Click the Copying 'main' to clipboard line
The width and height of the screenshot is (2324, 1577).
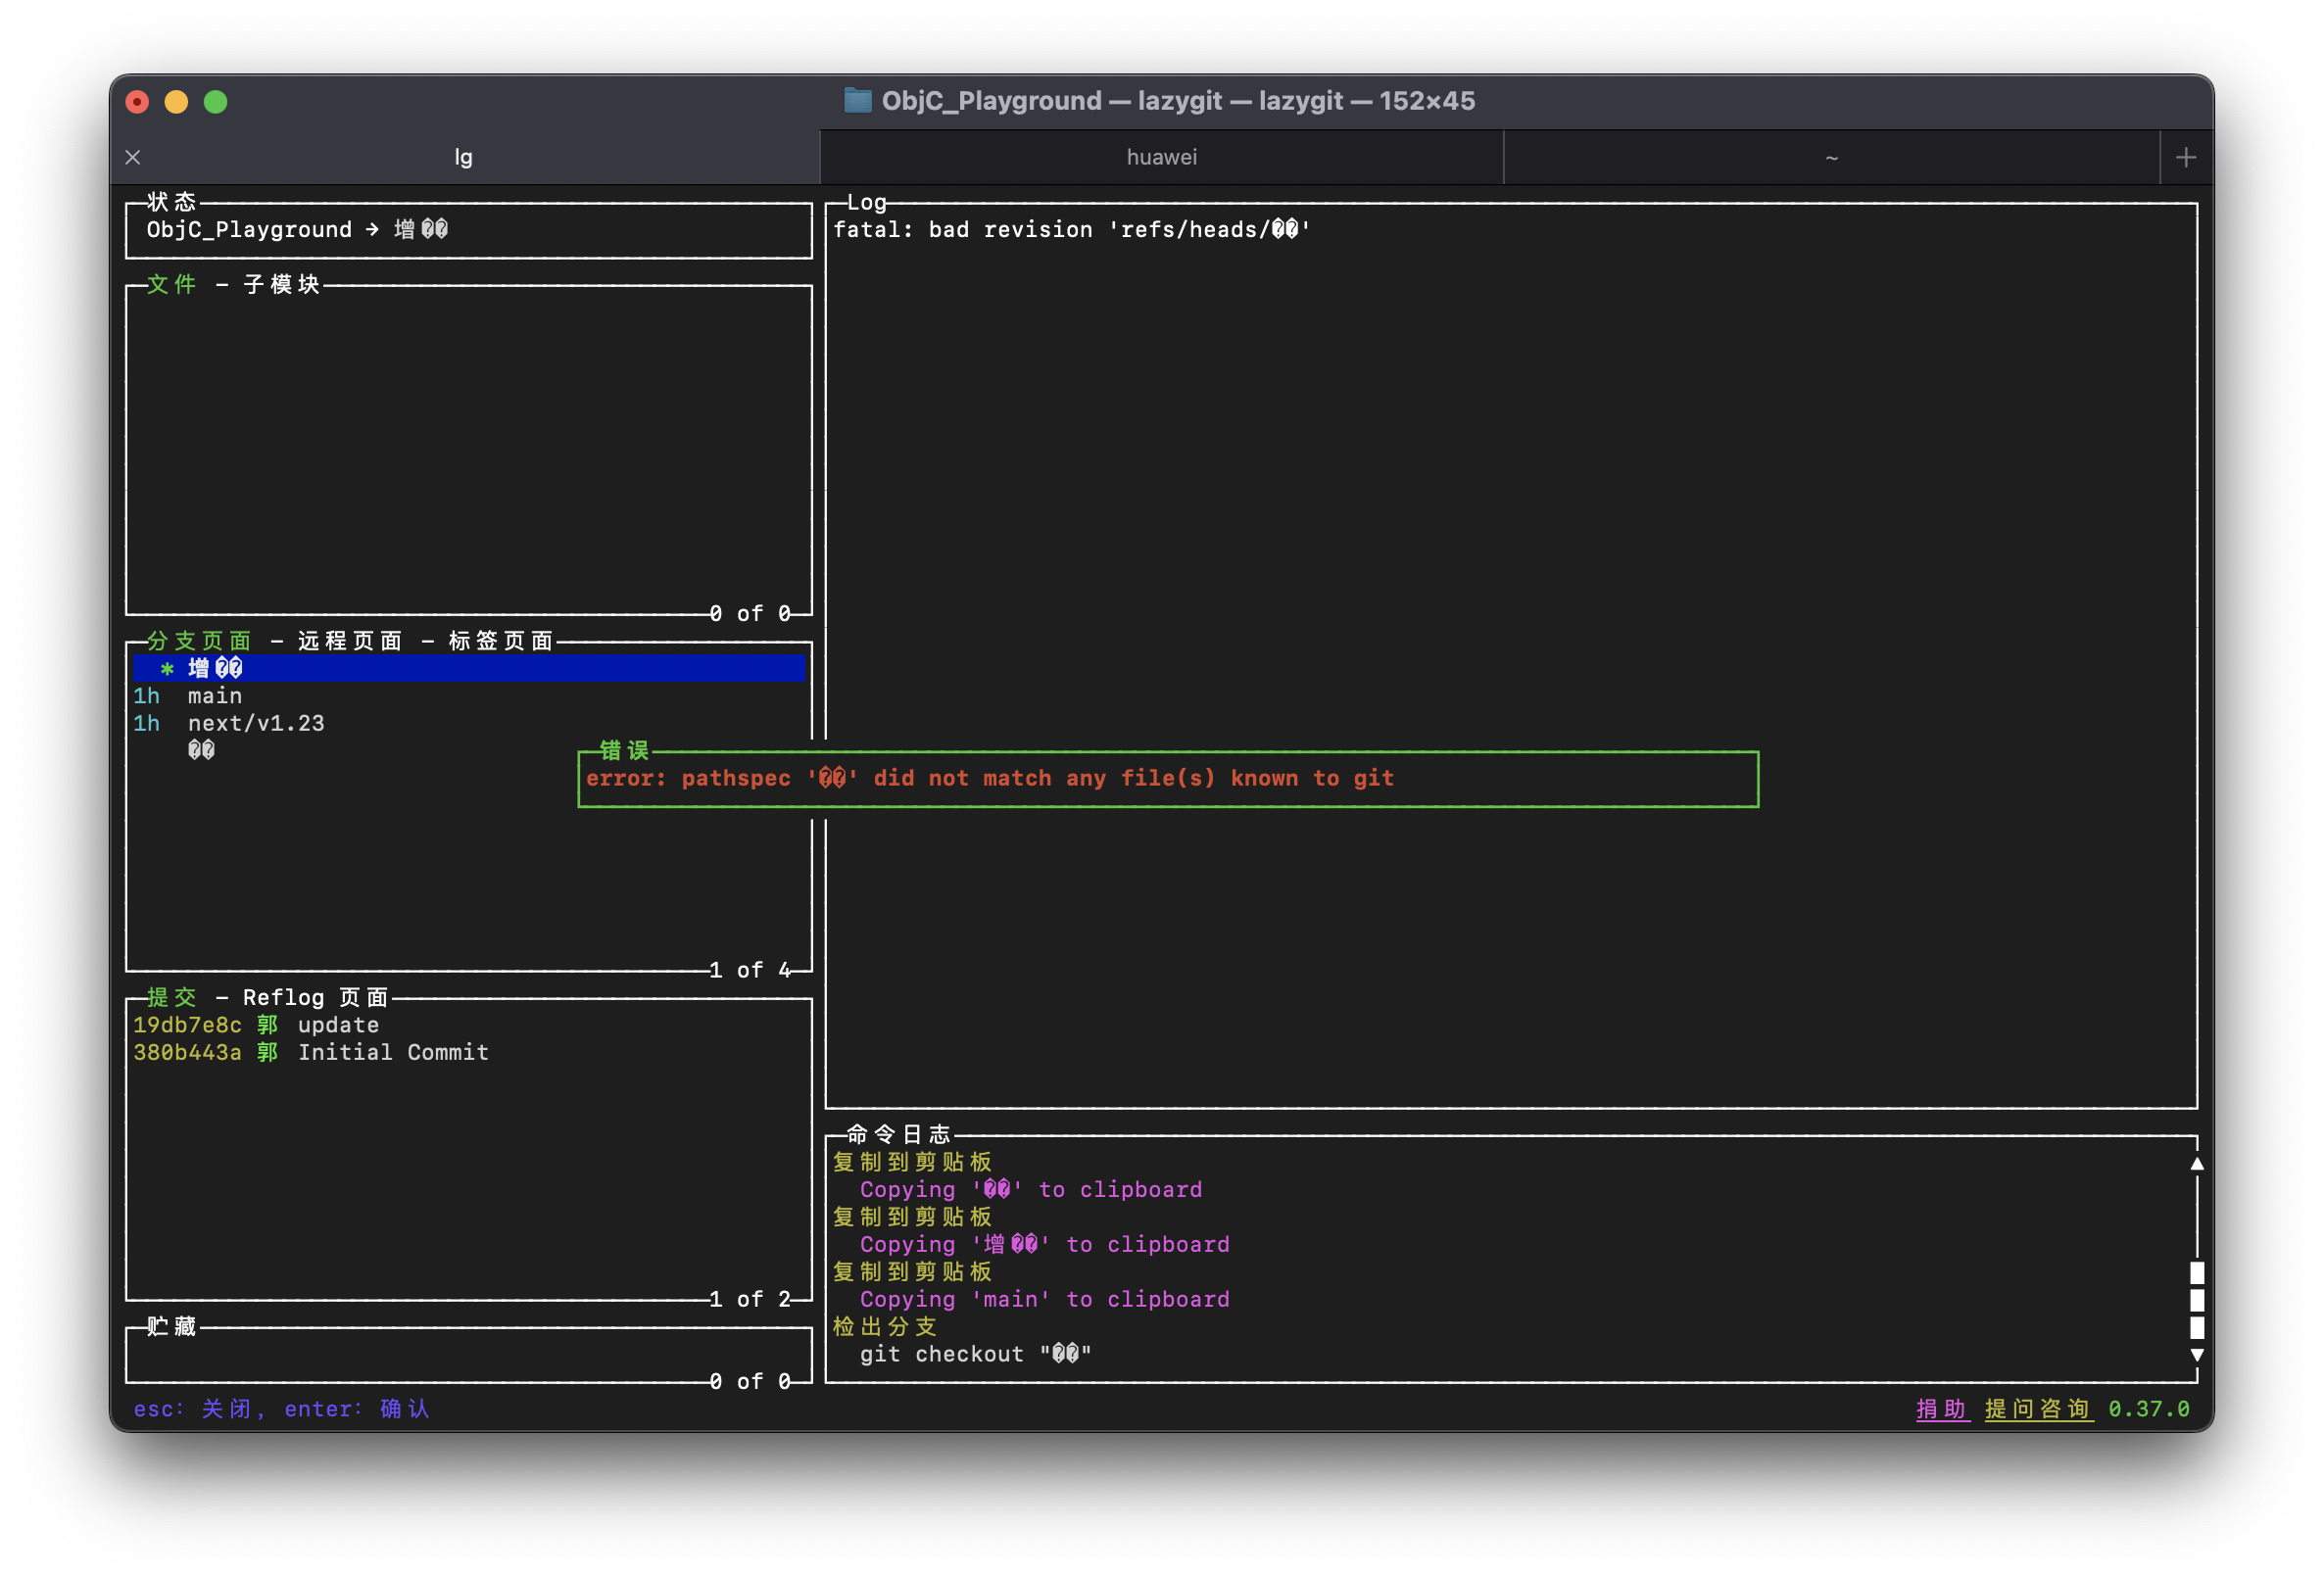[x=1045, y=1299]
